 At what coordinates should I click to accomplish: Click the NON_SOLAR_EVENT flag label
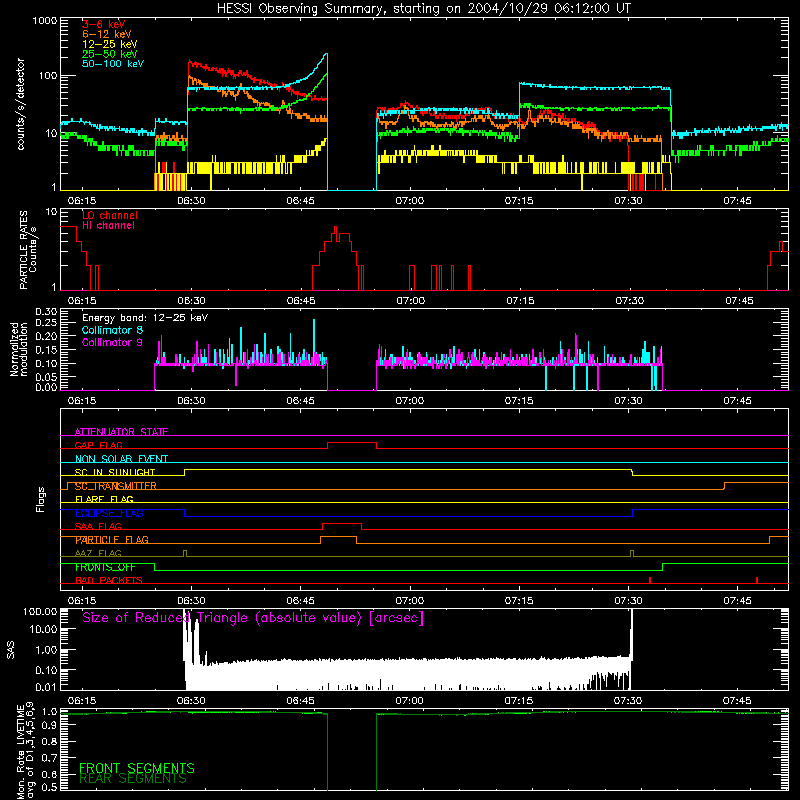pyautogui.click(x=121, y=459)
